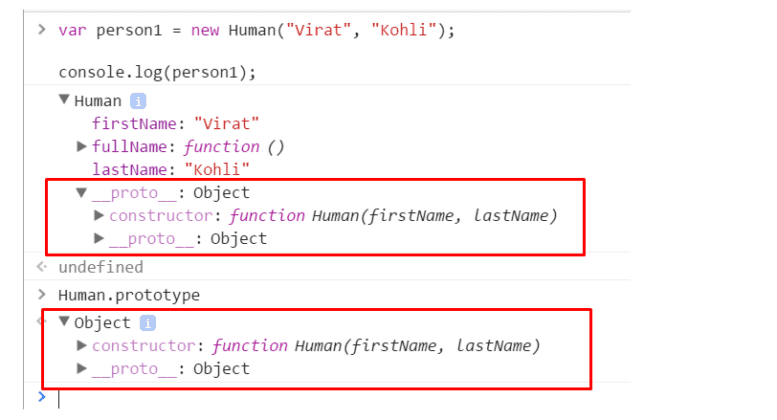
Task: Click the undefined return value line
Action: [x=100, y=267]
